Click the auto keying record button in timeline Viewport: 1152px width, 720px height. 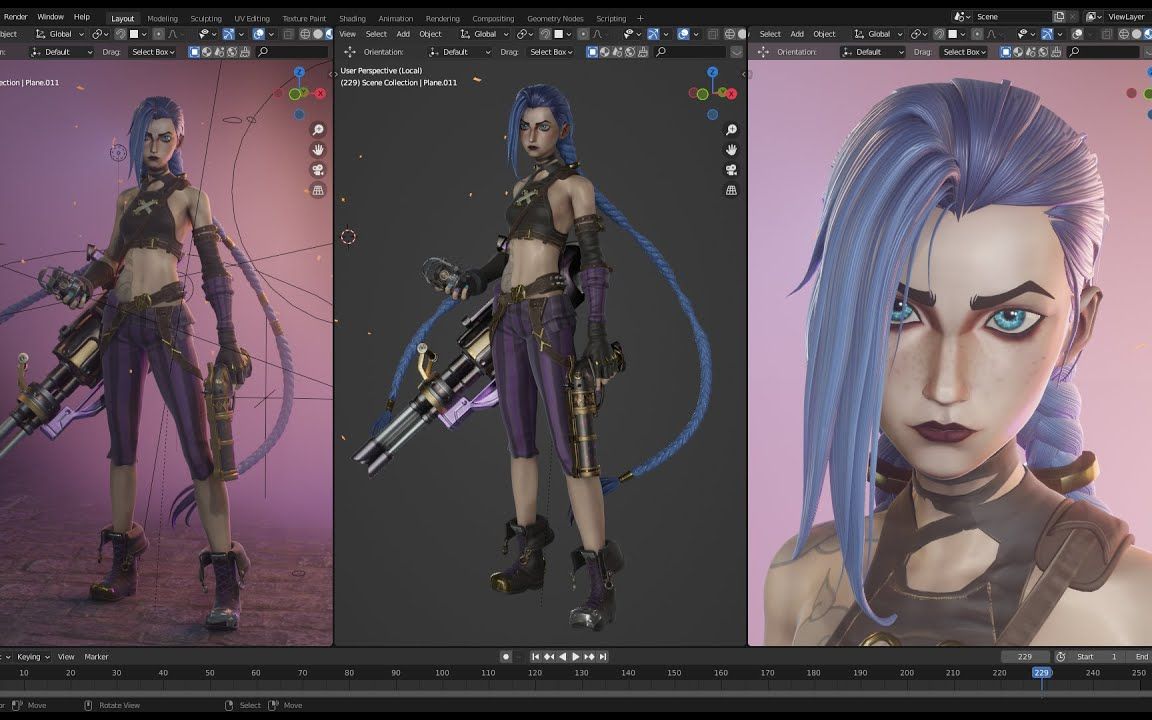[506, 657]
